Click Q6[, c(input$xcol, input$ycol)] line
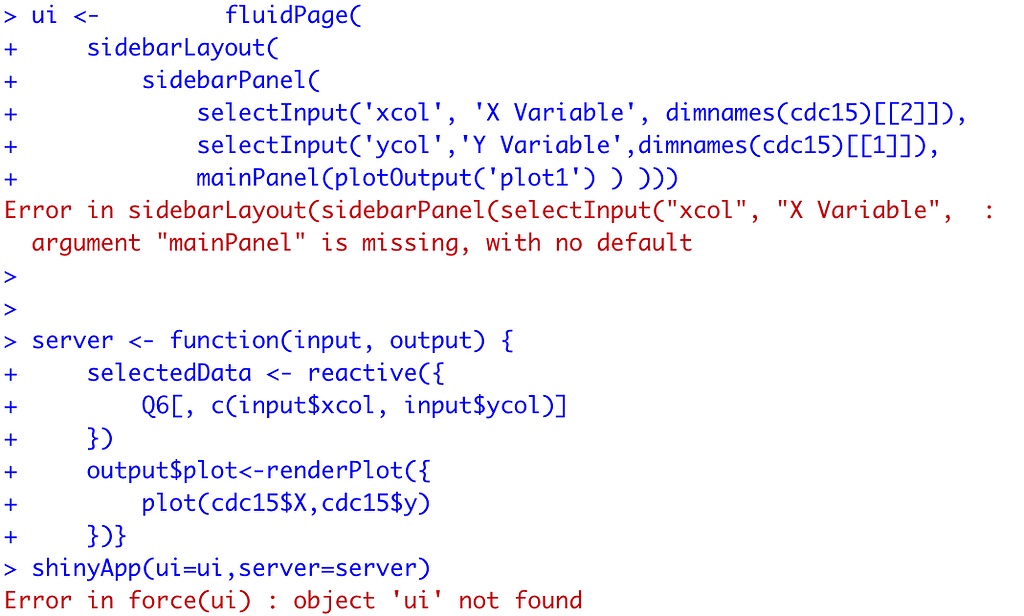 pyautogui.click(x=355, y=406)
